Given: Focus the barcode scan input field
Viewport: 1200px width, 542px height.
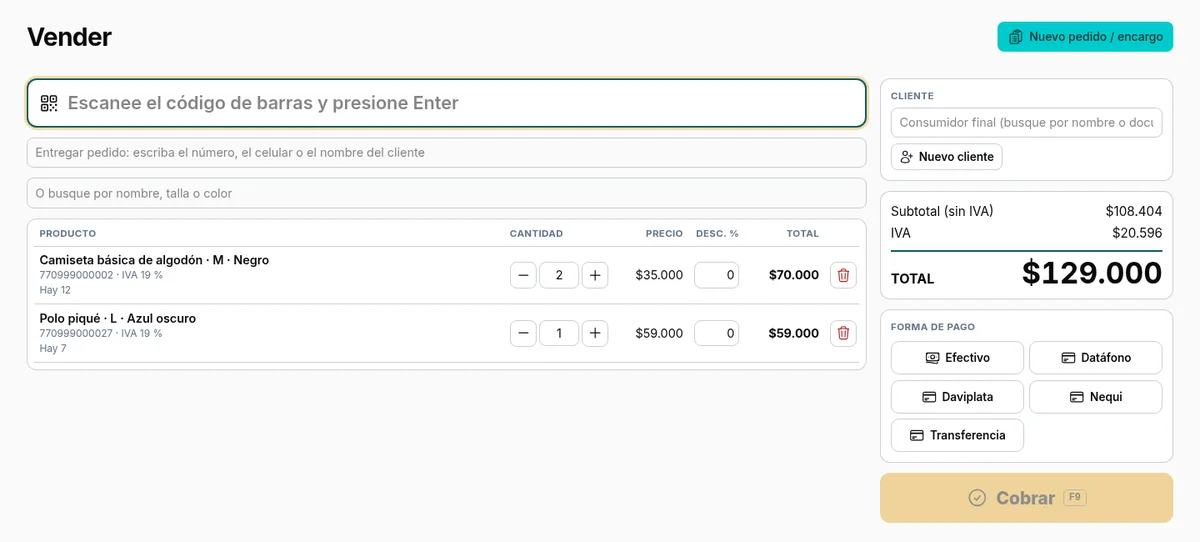Looking at the screenshot, I should click(x=446, y=103).
